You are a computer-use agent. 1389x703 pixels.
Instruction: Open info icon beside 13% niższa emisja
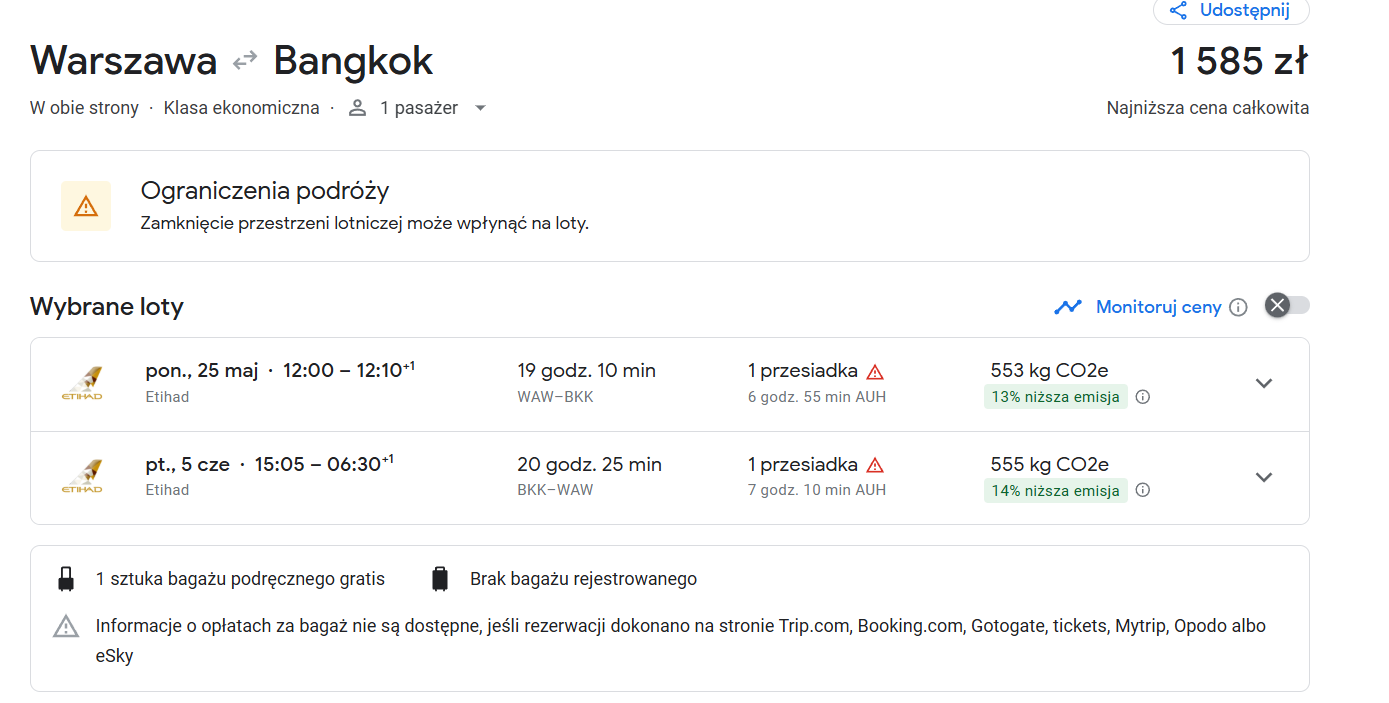click(1143, 397)
